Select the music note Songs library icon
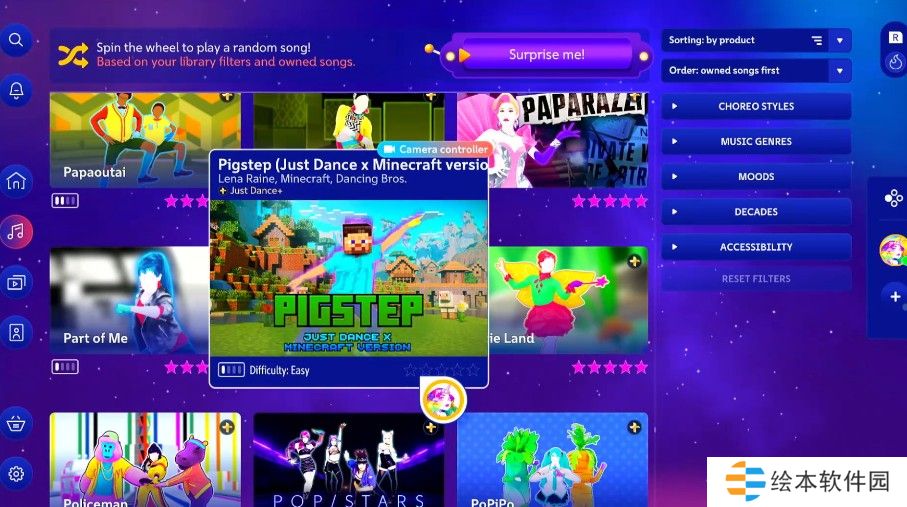The height and width of the screenshot is (507, 907). [16, 232]
